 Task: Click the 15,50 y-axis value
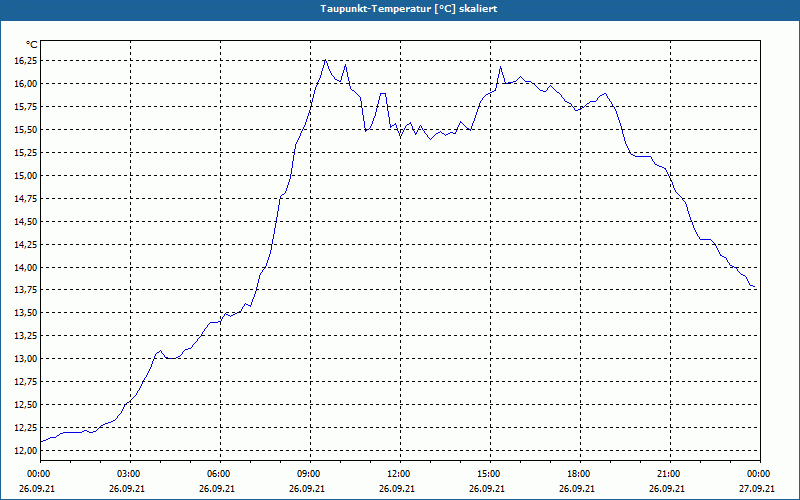25,130
